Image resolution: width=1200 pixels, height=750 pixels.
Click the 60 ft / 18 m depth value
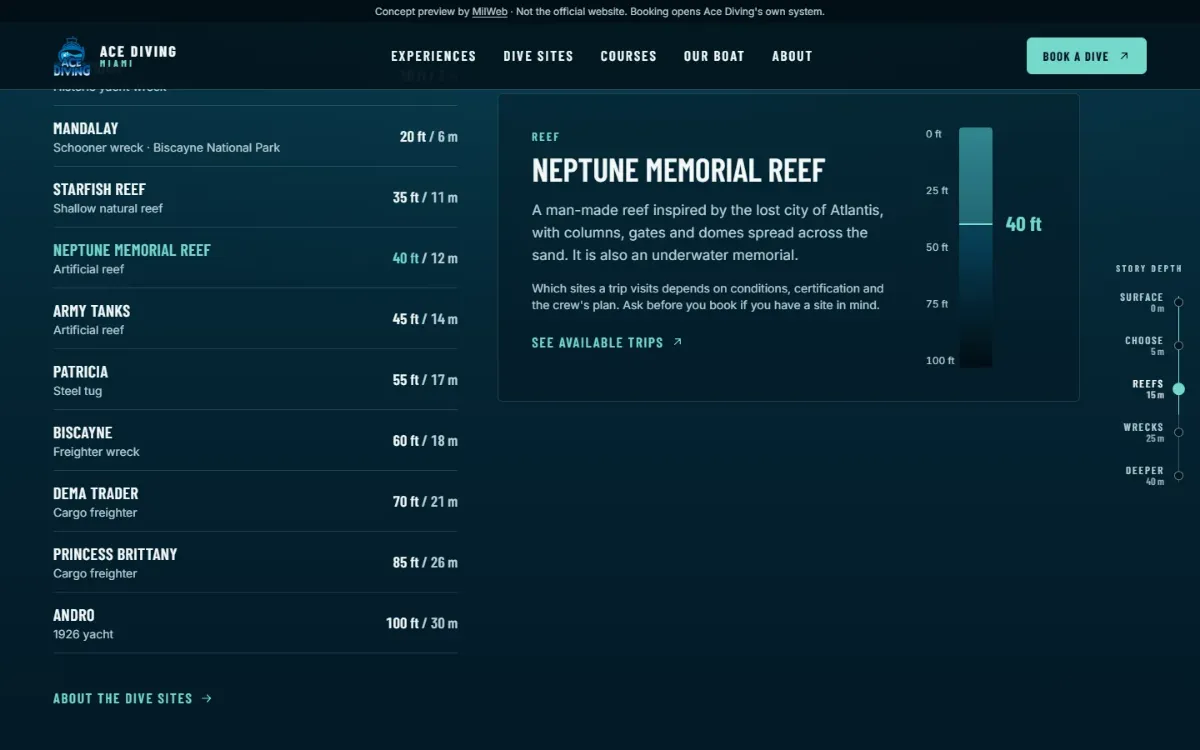425,440
